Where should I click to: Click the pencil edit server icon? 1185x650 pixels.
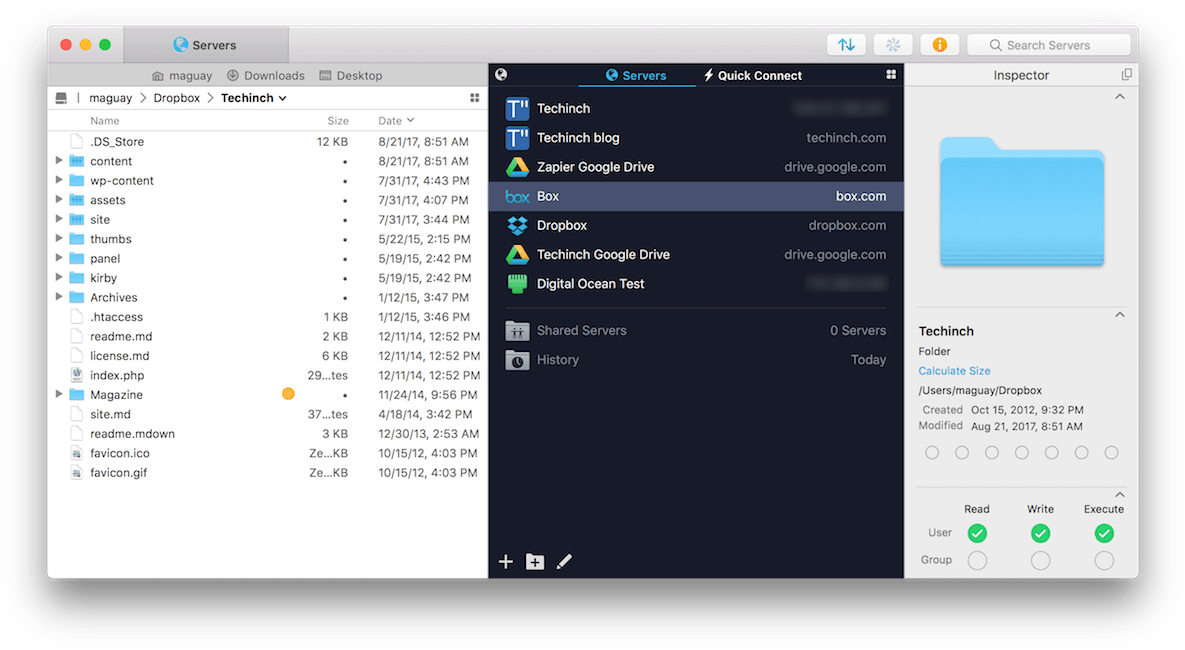[564, 562]
